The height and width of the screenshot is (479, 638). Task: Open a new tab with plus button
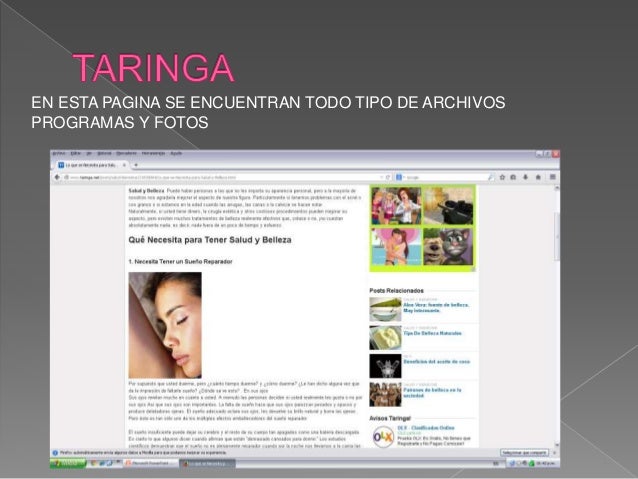[136, 165]
